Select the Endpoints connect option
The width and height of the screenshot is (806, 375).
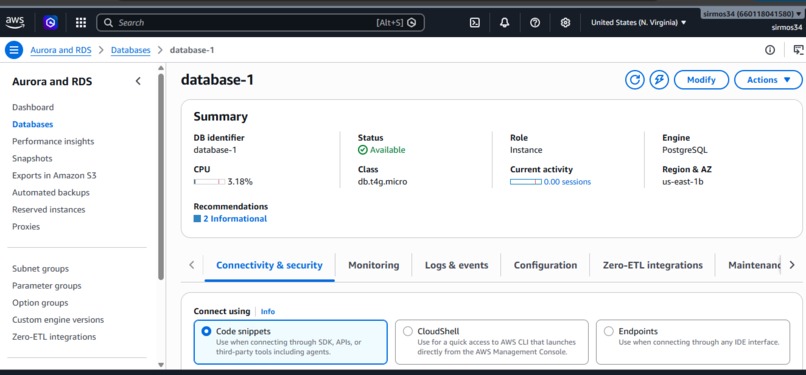click(692, 342)
